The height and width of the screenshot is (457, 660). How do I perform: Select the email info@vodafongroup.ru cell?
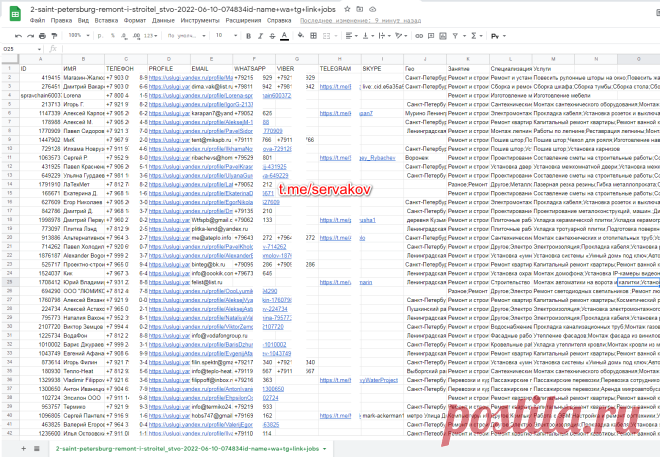pyautogui.click(x=212, y=336)
